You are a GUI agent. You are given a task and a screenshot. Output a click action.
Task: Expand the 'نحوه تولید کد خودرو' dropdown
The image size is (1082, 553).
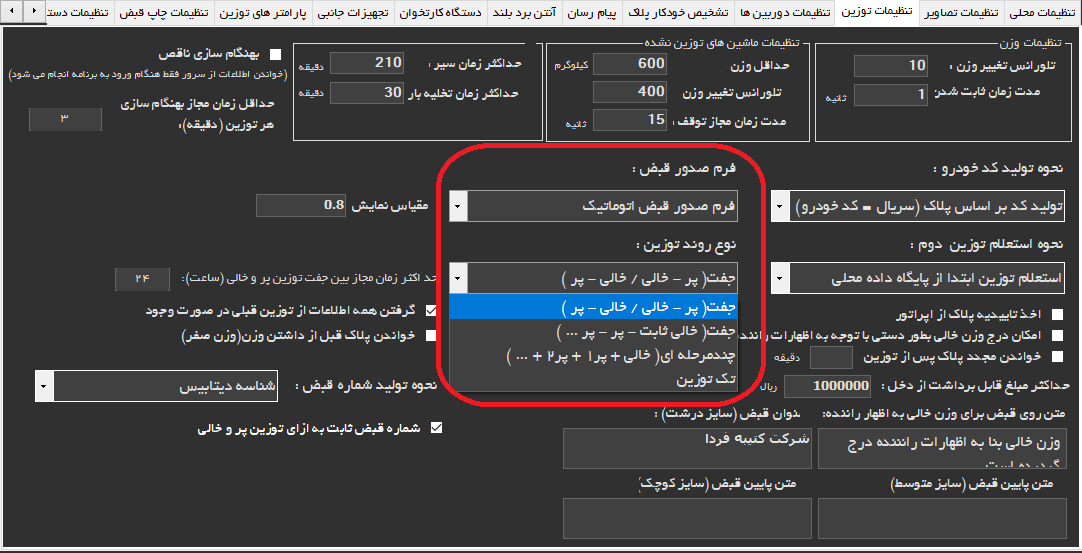pos(780,207)
